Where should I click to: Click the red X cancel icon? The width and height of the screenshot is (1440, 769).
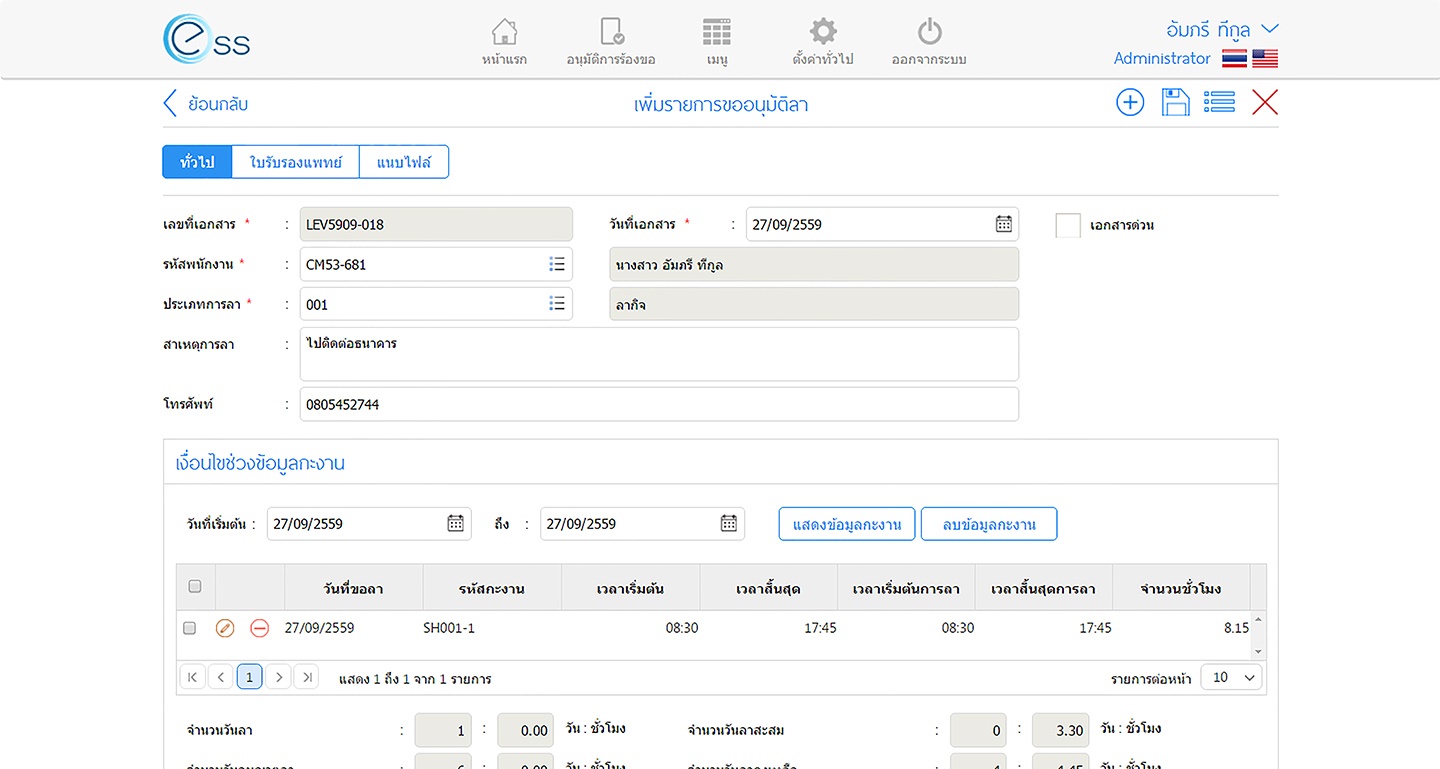click(1265, 102)
